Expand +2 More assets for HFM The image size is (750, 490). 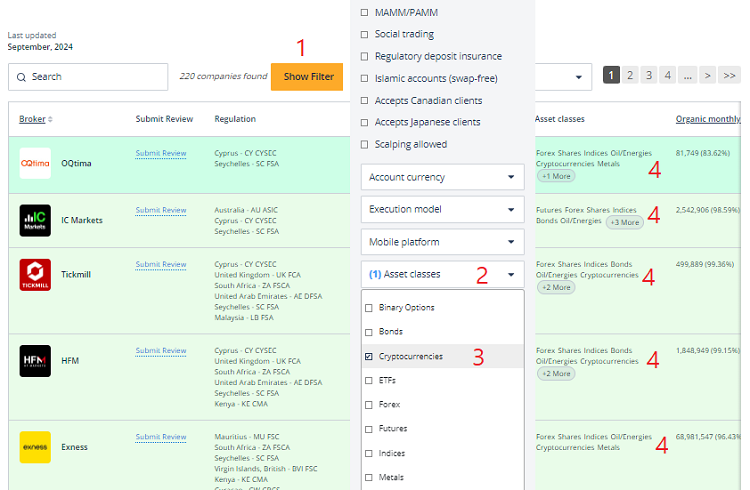point(556,374)
